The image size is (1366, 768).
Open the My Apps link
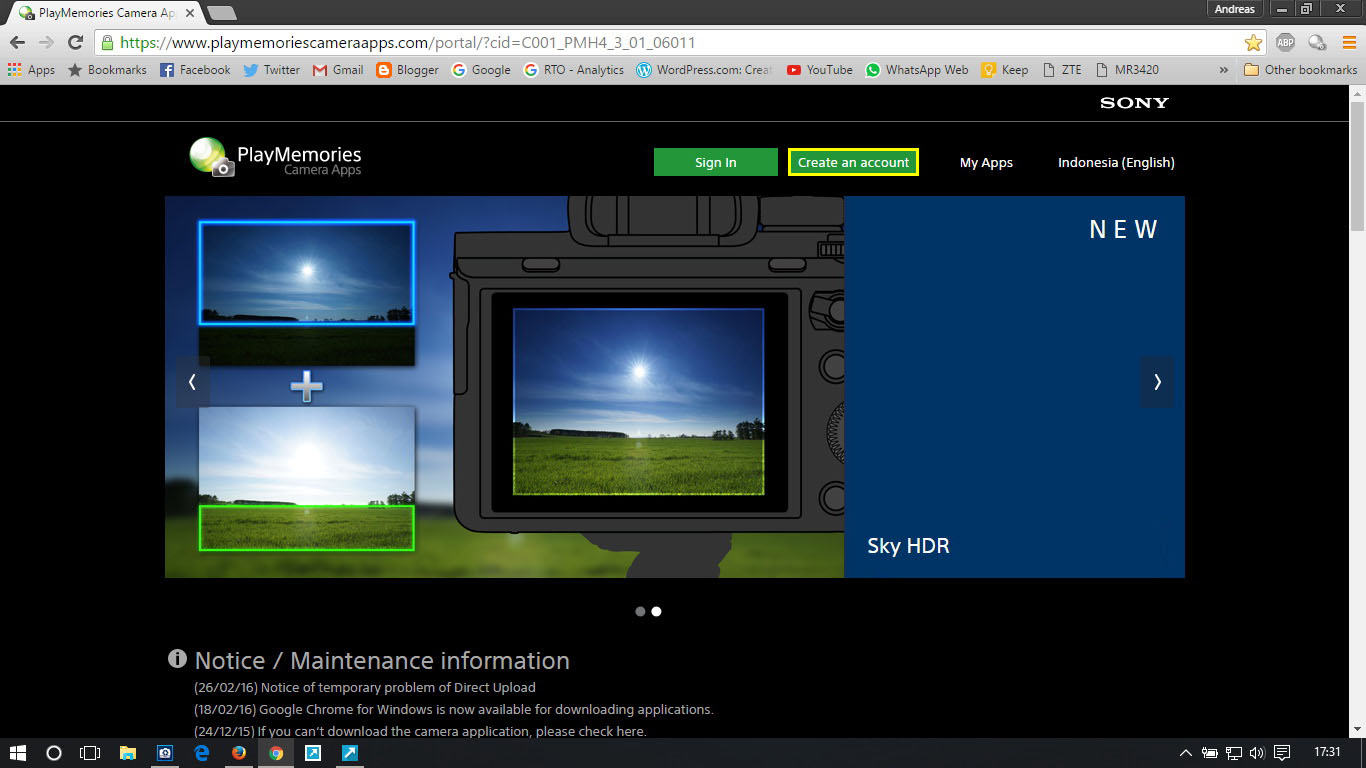point(986,162)
